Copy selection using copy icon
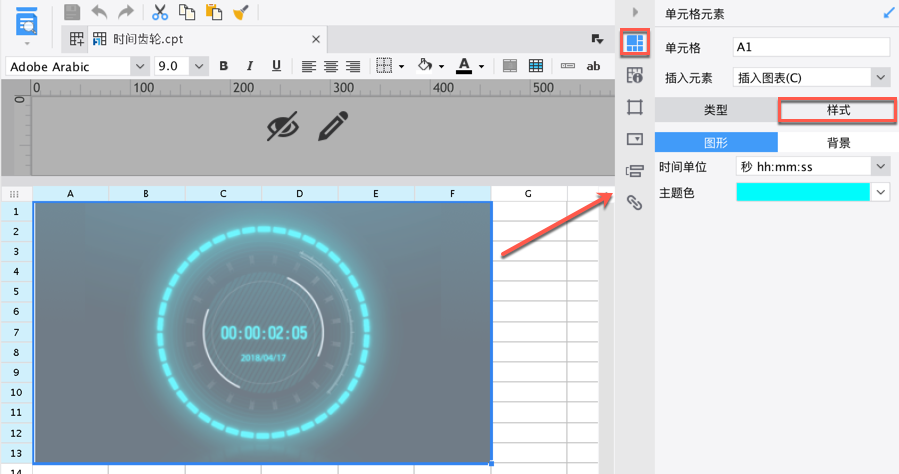This screenshot has width=899, height=474. click(x=187, y=12)
